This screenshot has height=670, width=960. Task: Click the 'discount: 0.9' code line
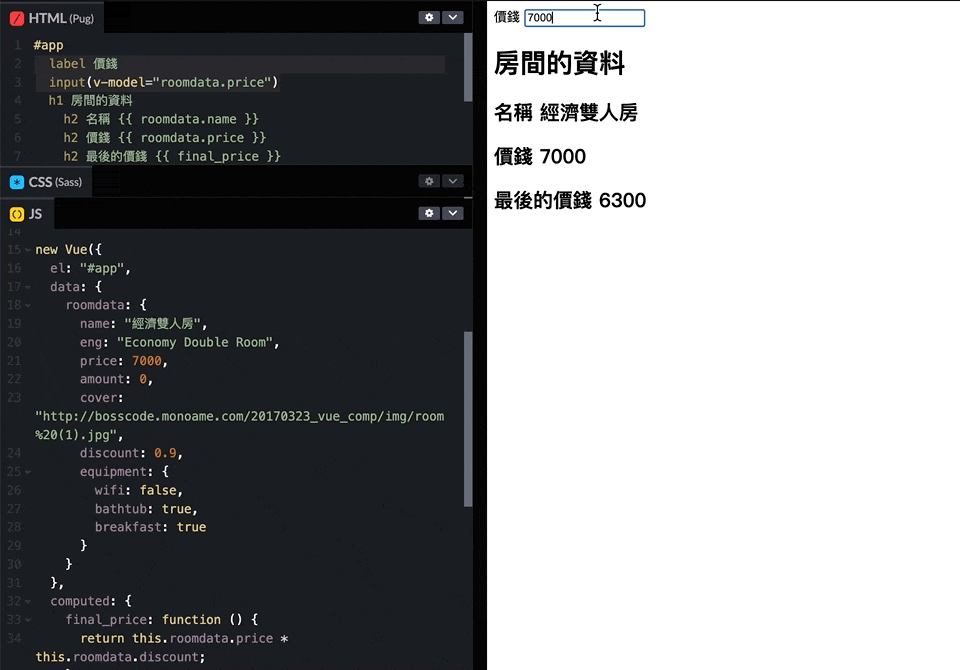coord(131,453)
